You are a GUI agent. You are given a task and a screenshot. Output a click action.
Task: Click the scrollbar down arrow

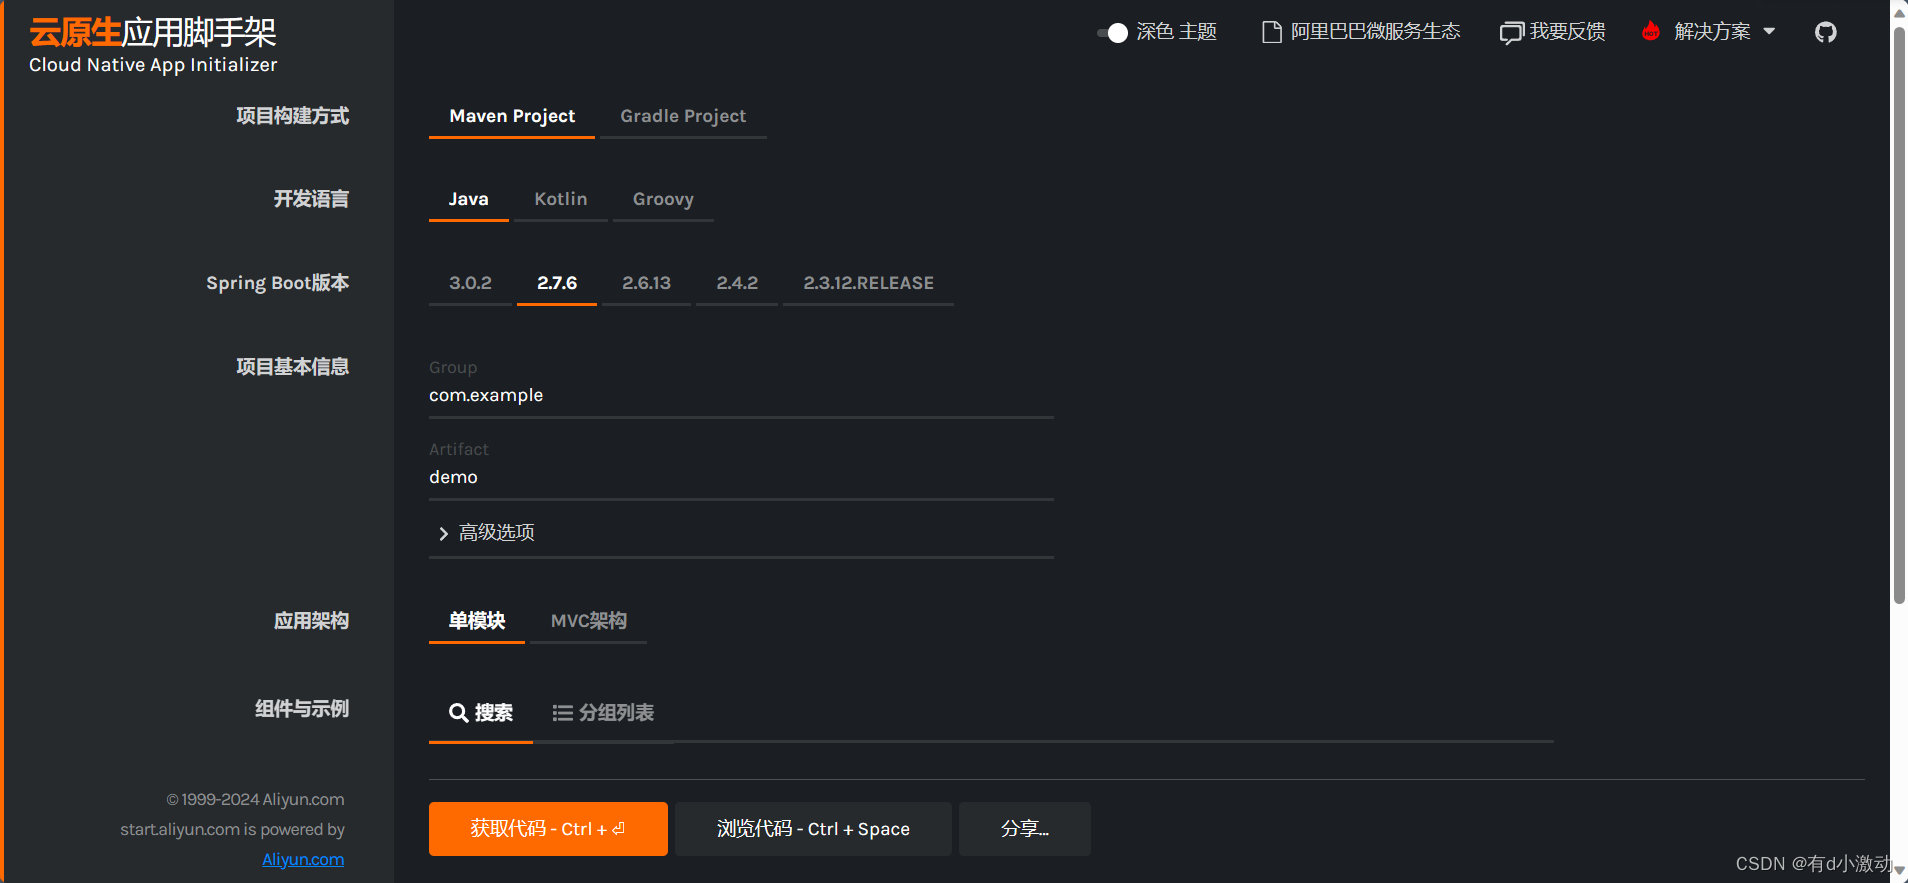point(1899,872)
